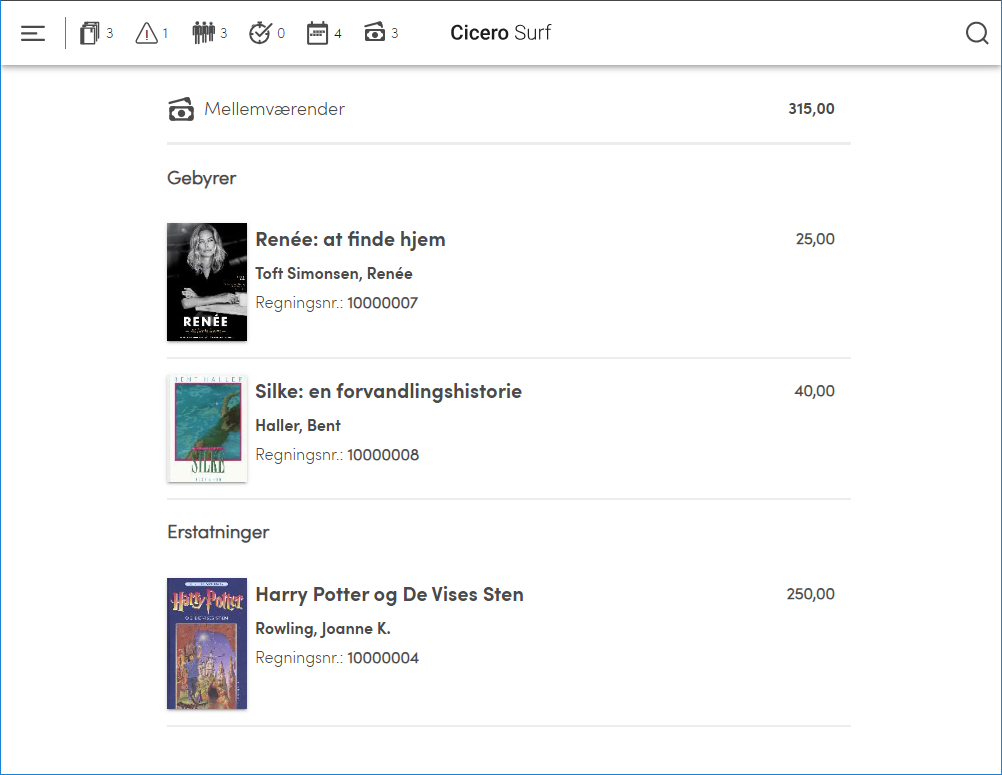1002x775 pixels.
Task: Click the Silke book cover thumbnail
Action: click(x=207, y=429)
